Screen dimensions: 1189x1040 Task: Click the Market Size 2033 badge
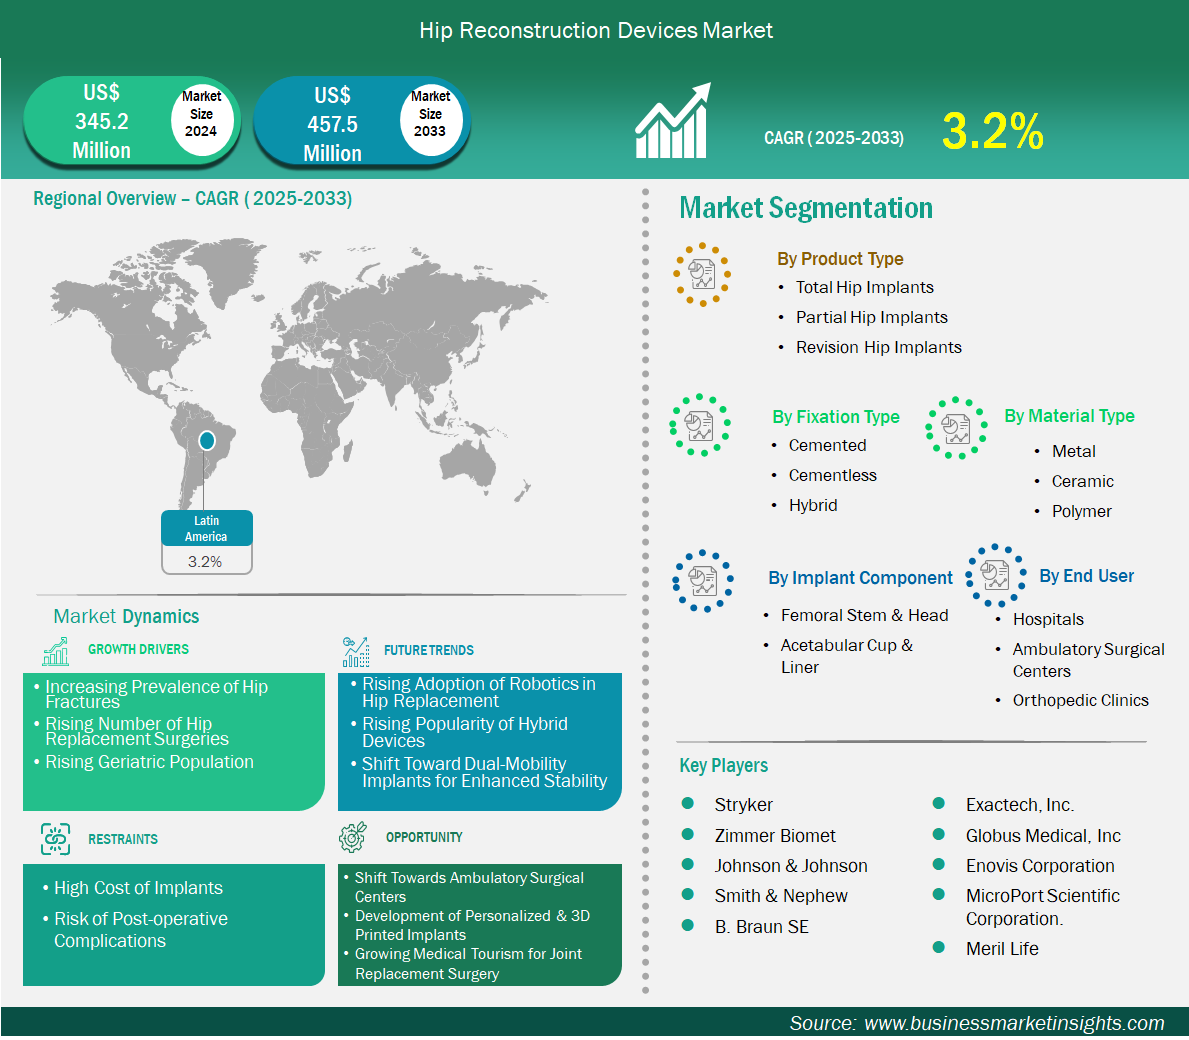pyautogui.click(x=430, y=114)
